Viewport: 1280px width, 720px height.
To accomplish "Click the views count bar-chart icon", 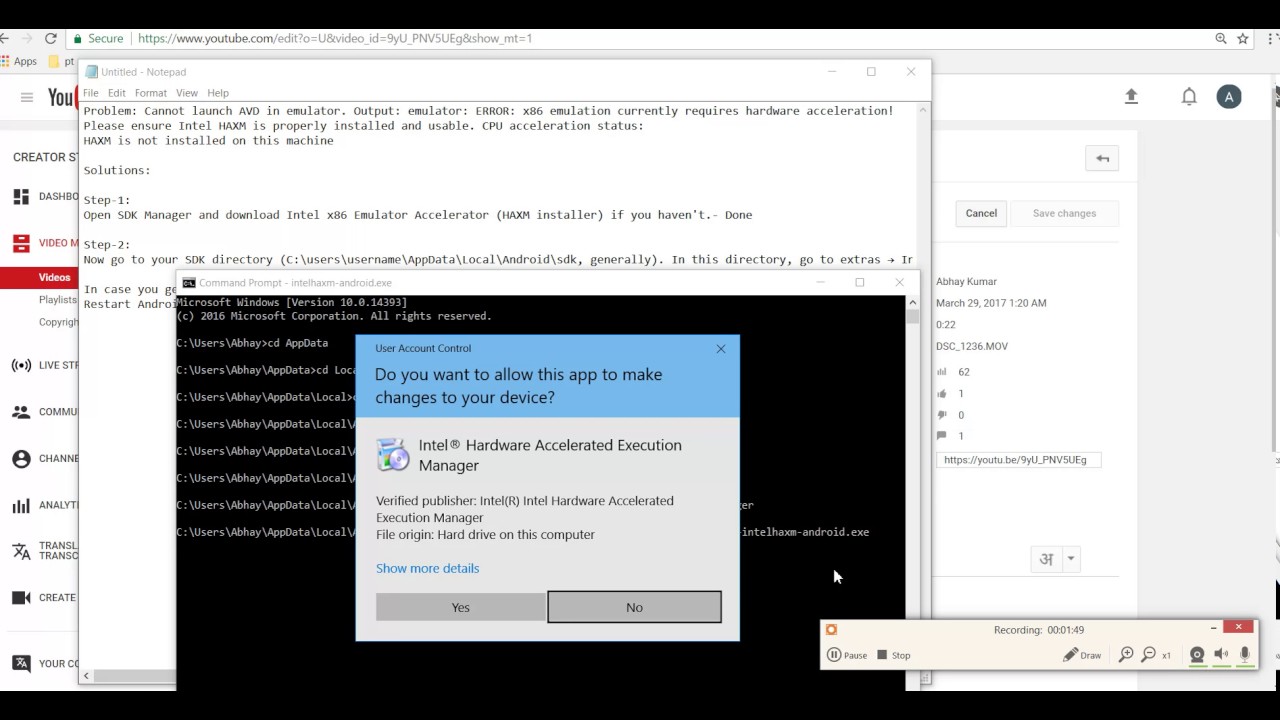I will (941, 372).
